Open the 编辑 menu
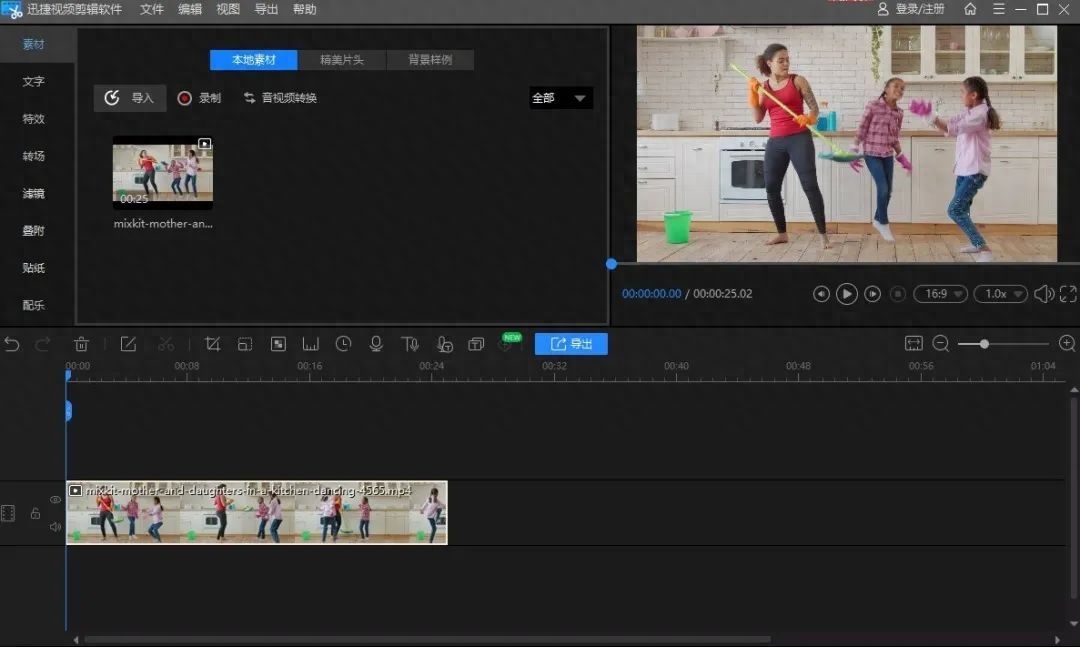 tap(190, 9)
